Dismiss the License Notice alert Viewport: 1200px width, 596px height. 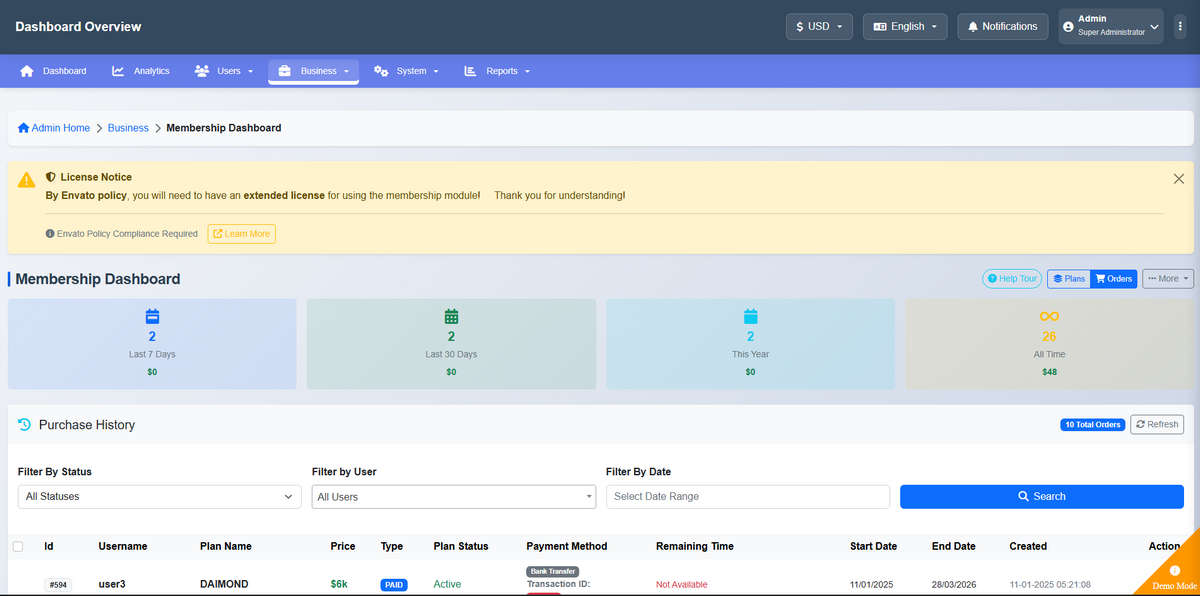(x=1178, y=178)
